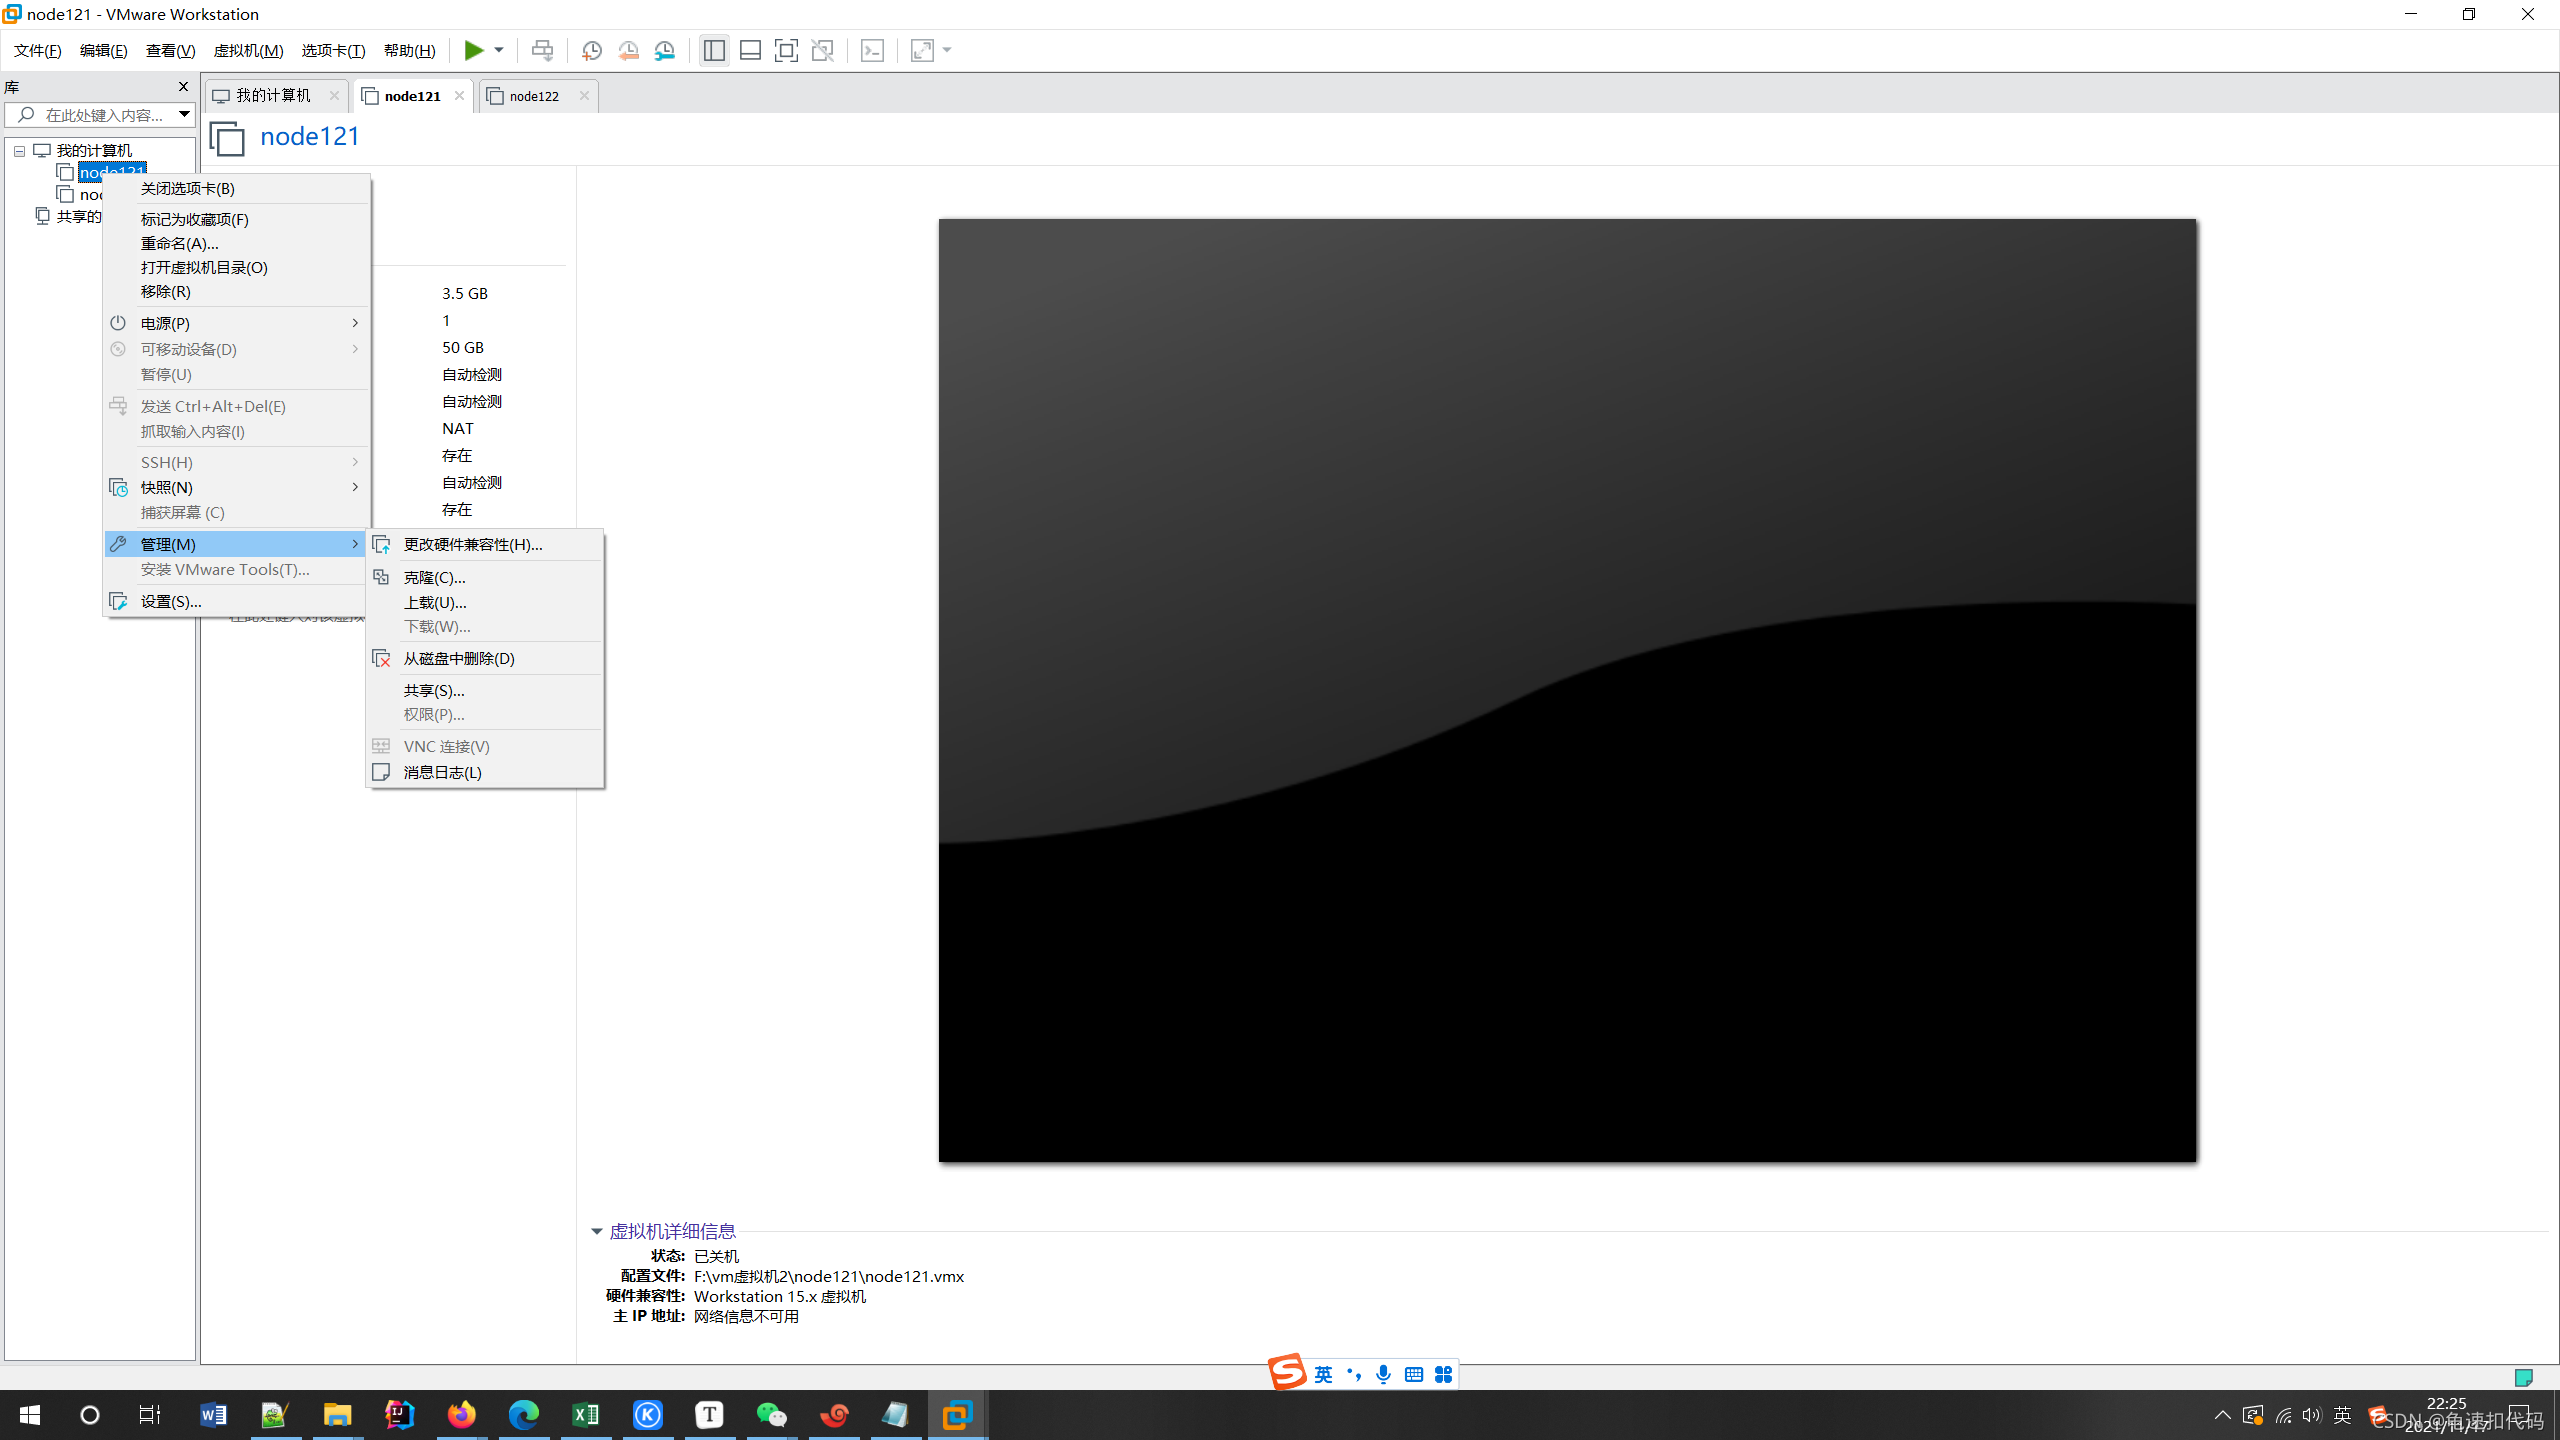
Task: Expand the 电源(P) submenu
Action: point(237,323)
